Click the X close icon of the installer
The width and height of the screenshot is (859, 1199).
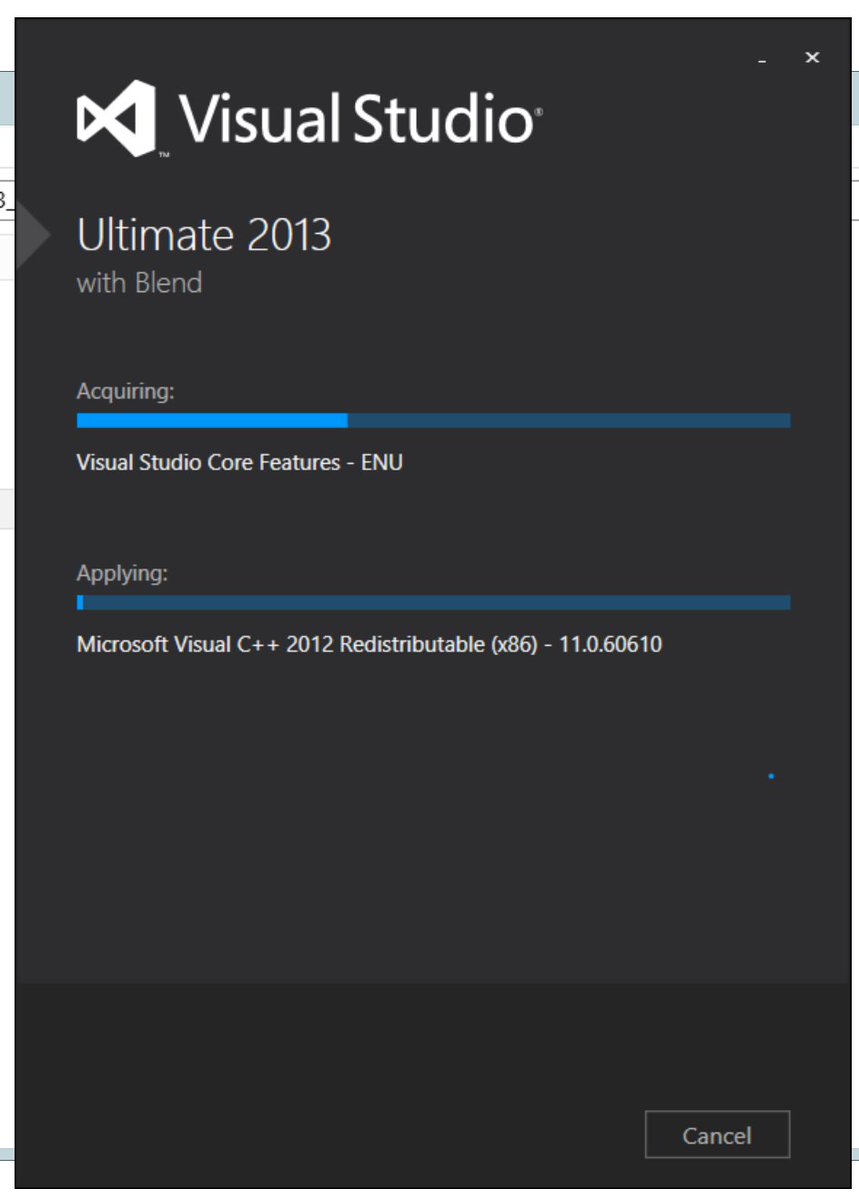coord(811,57)
